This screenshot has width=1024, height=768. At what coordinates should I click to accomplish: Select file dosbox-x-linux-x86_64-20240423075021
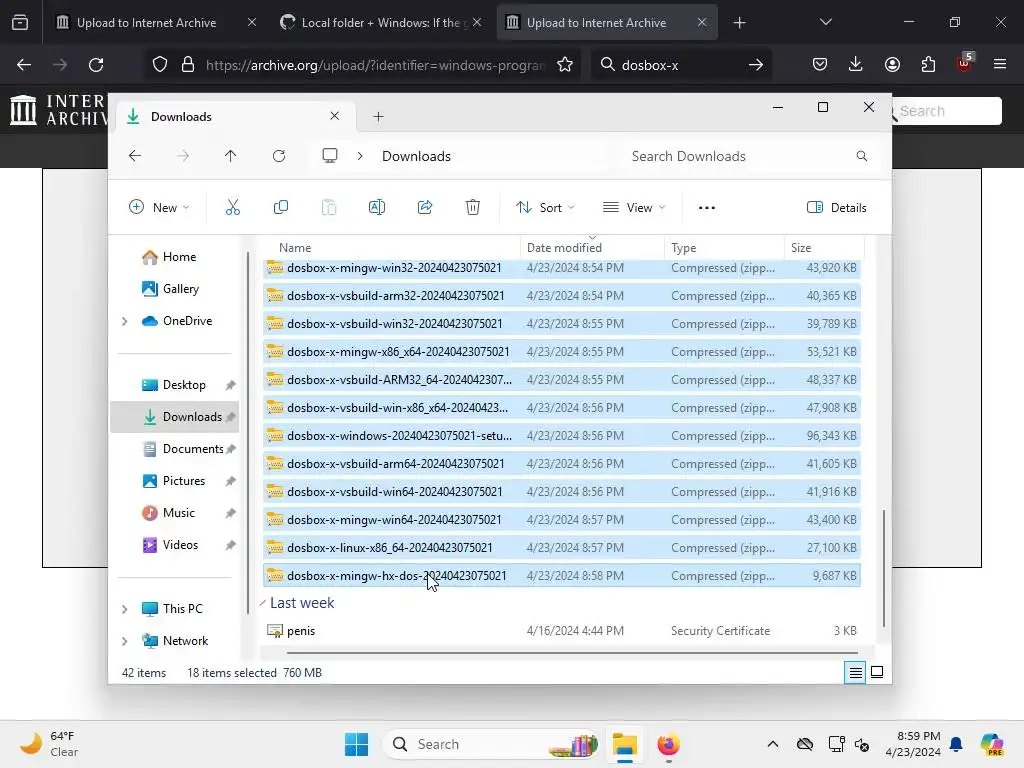[x=562, y=548]
